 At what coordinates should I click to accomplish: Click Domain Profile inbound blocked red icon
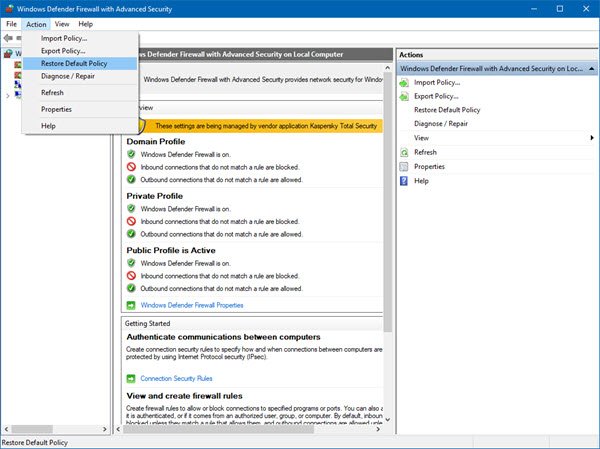click(131, 167)
